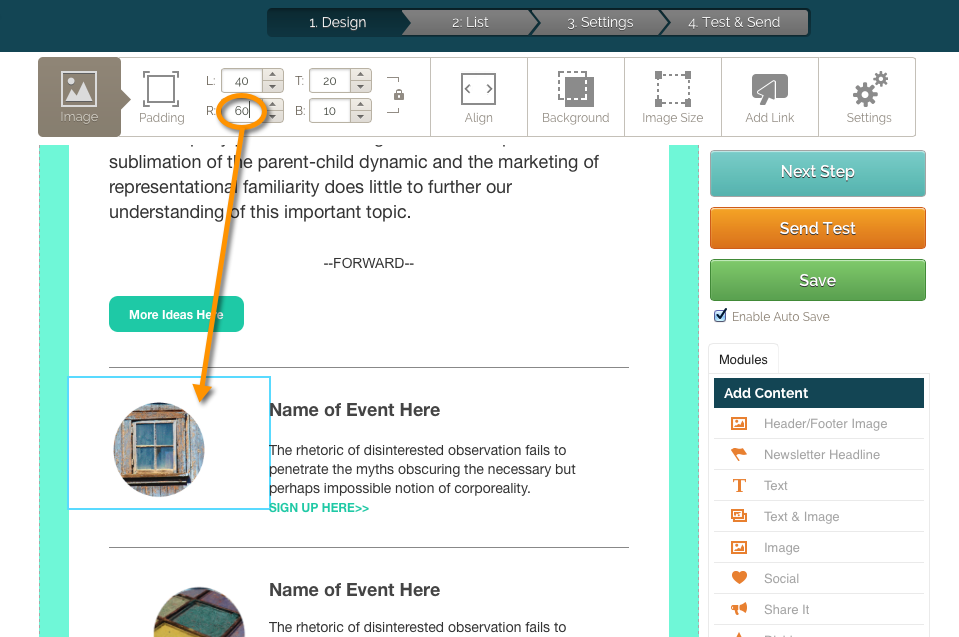Decrease top padding value
This screenshot has width=959, height=637.
(x=361, y=87)
